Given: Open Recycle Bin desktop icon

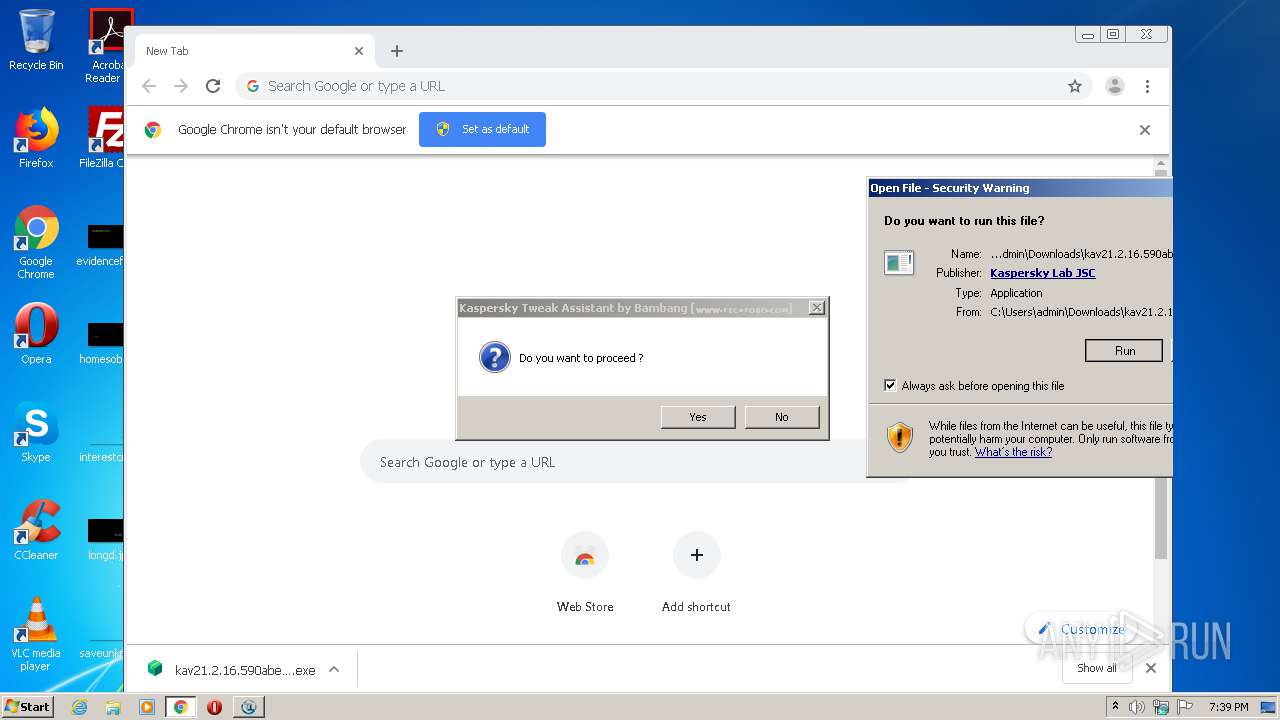Looking at the screenshot, I should pyautogui.click(x=36, y=40).
